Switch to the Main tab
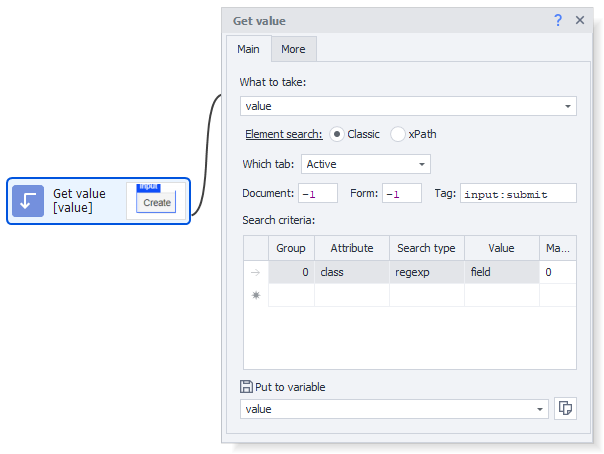 248,49
